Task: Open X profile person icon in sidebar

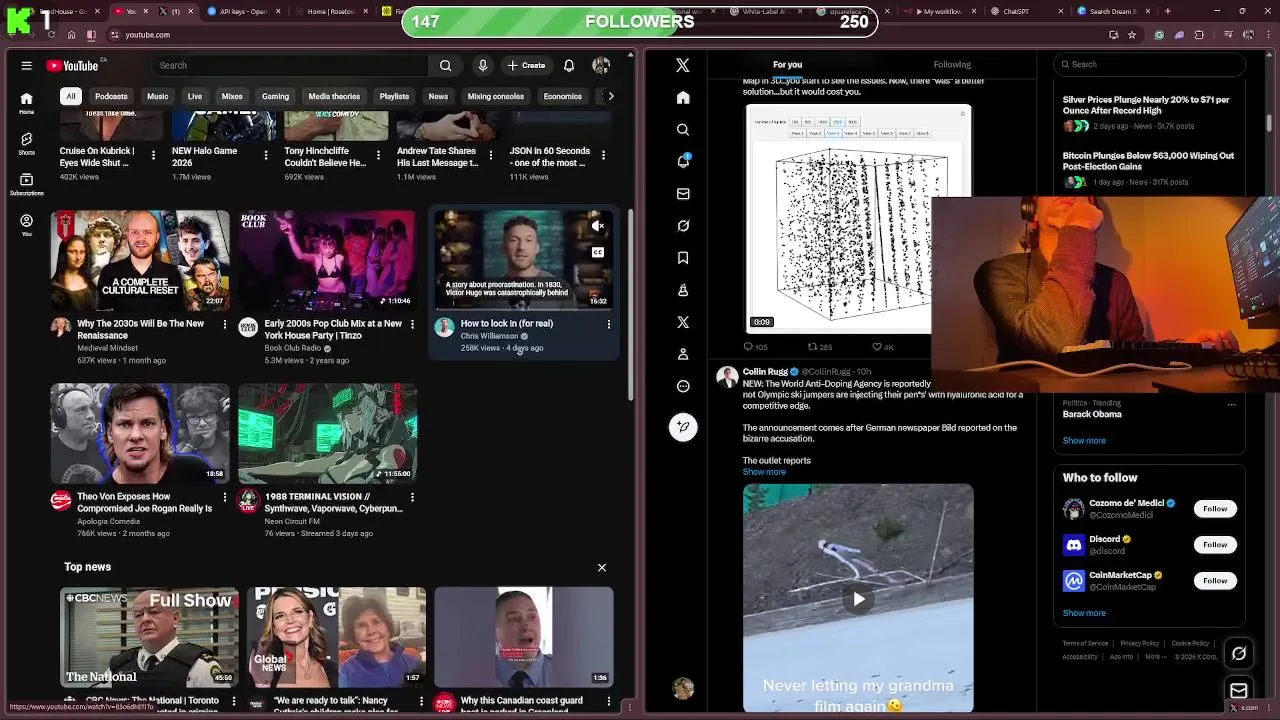Action: pyautogui.click(x=683, y=354)
